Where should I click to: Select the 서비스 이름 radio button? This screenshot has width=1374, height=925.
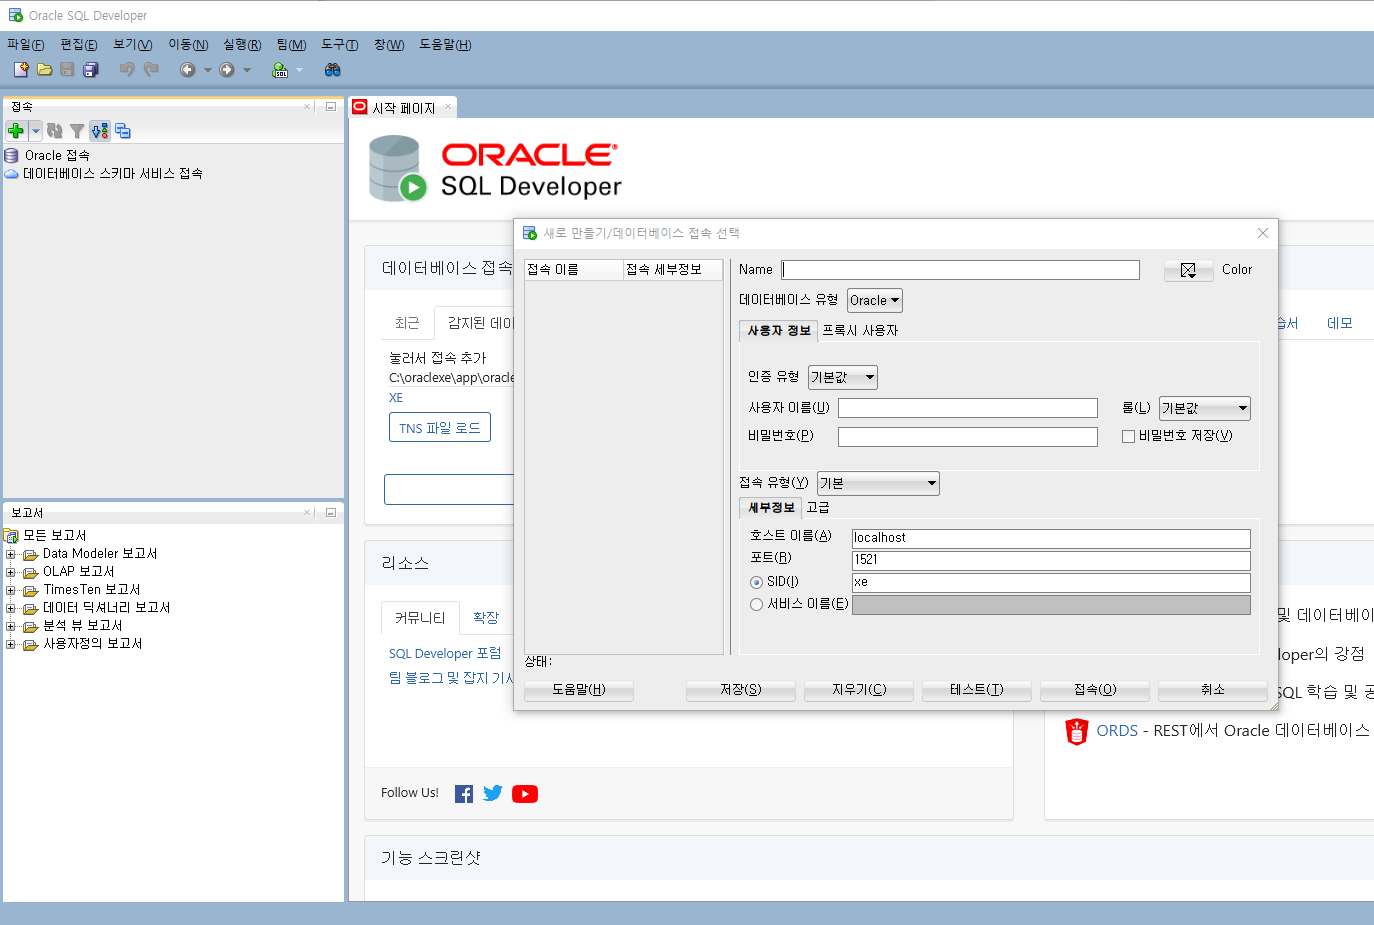click(x=756, y=604)
